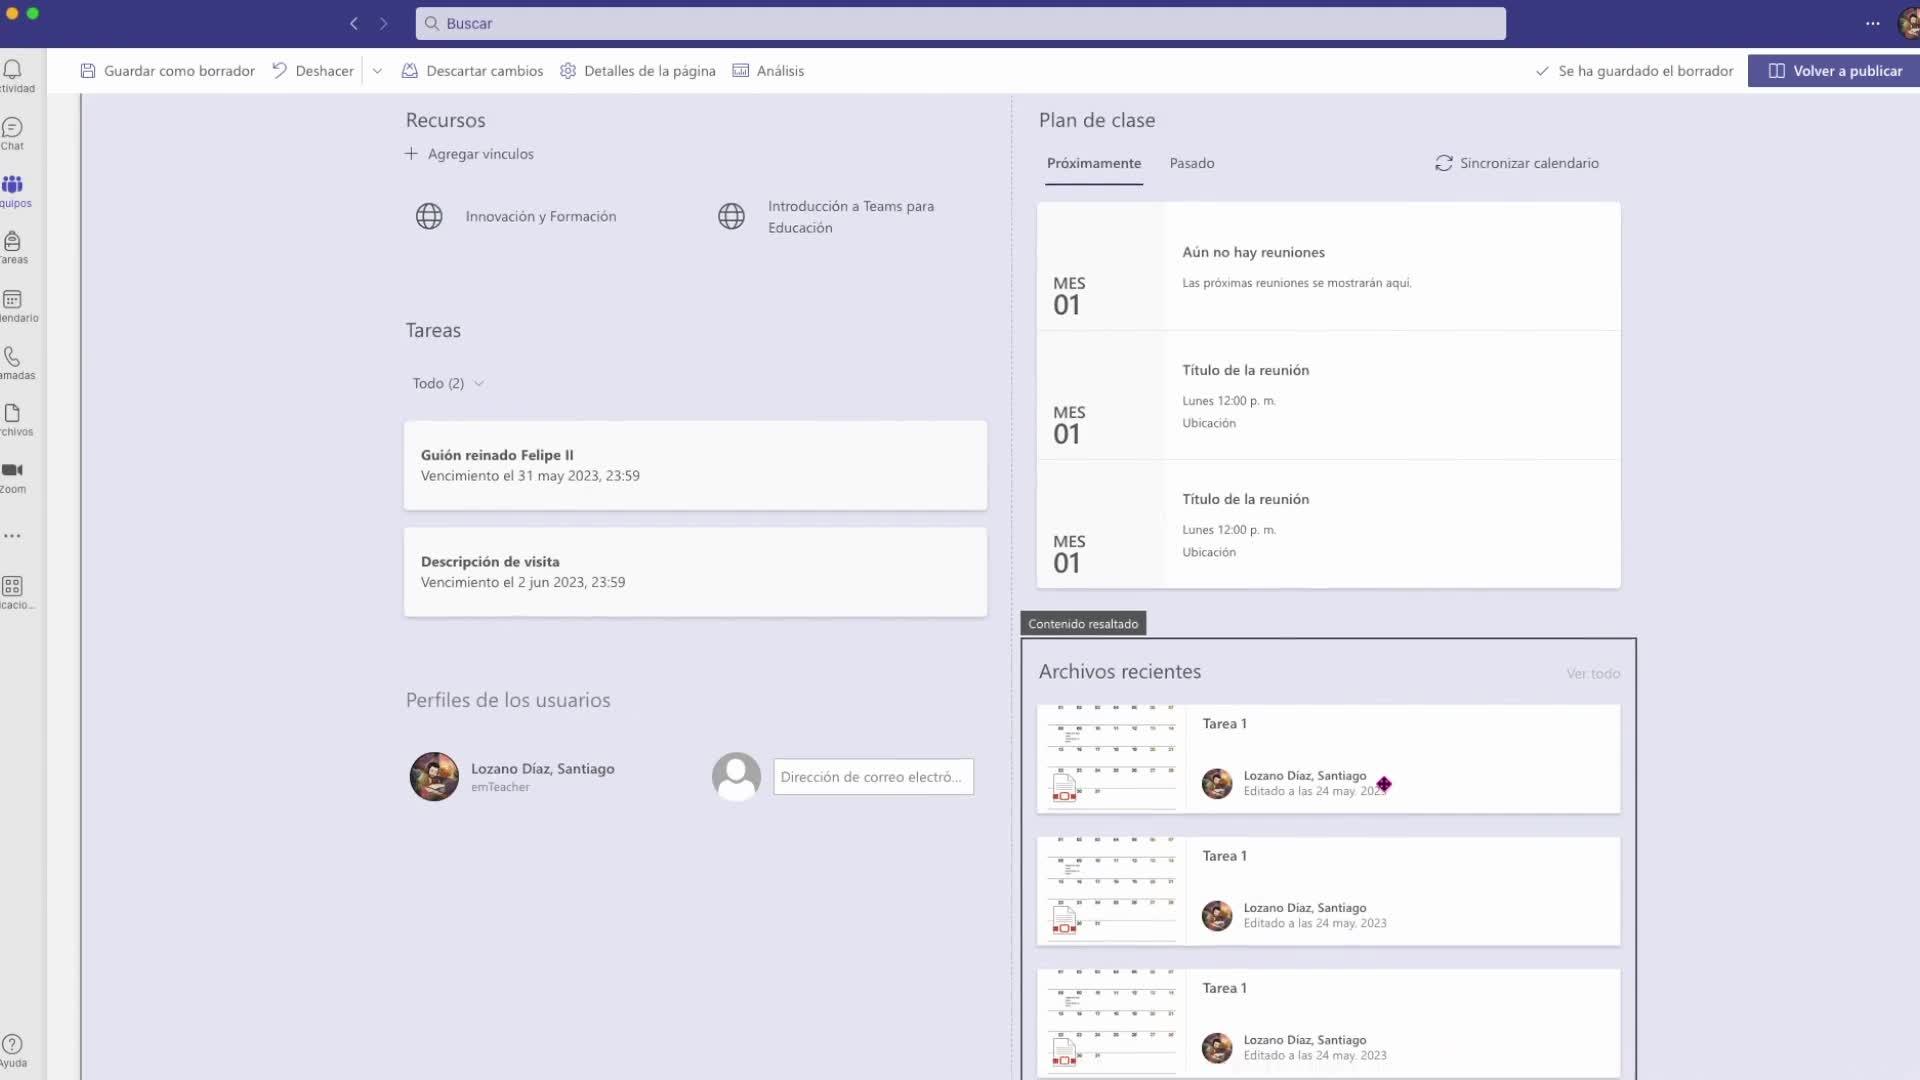Select the Próximamente tab
Viewport: 1920px width, 1080px height.
[x=1093, y=163]
